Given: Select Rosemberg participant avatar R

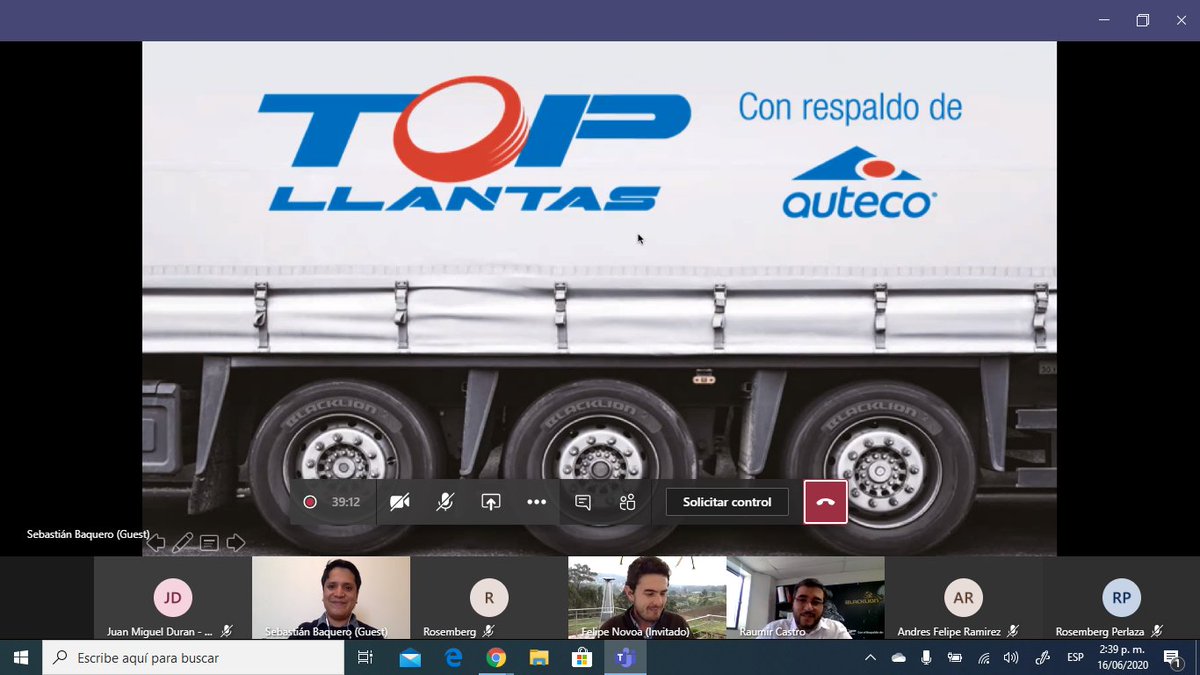Looking at the screenshot, I should 489,598.
